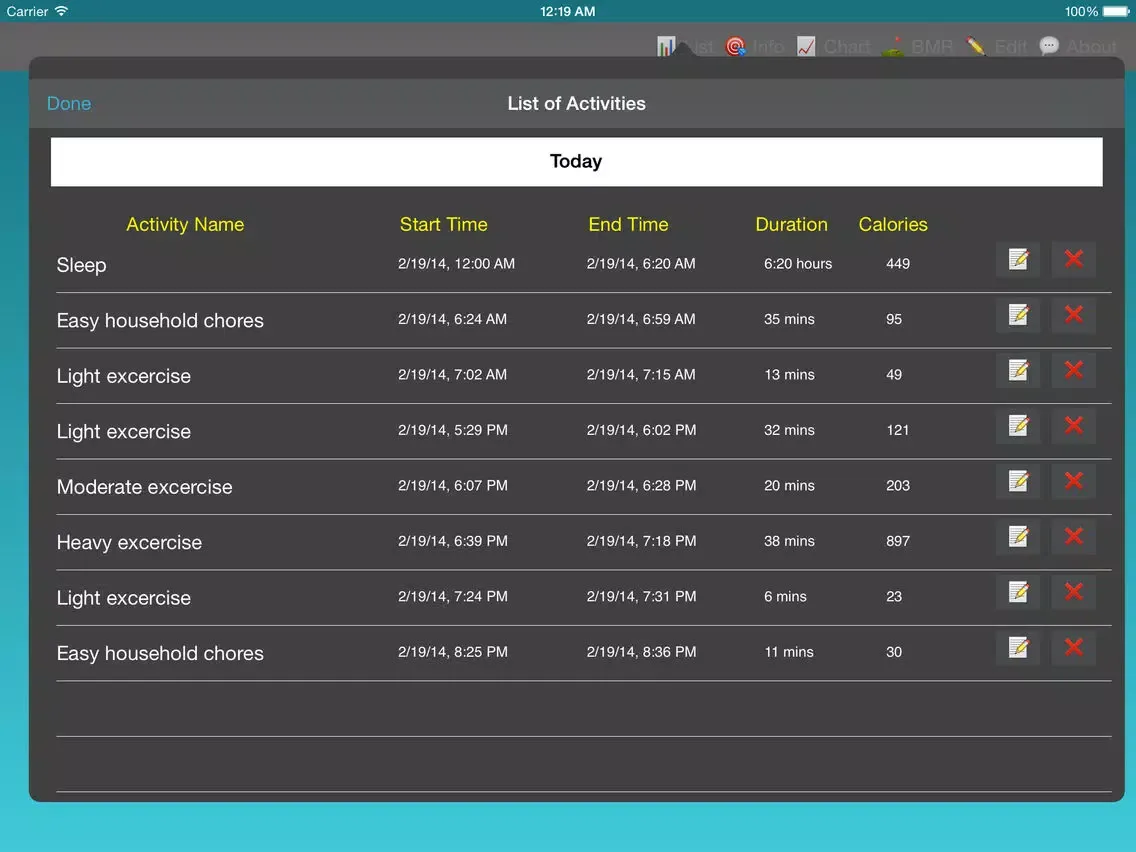Click the Duration column header

(791, 225)
